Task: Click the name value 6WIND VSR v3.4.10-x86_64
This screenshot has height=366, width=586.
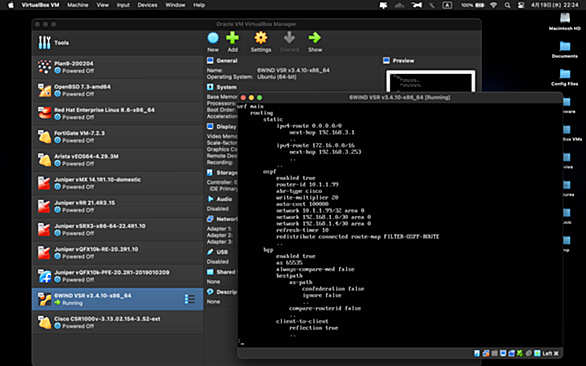Action: point(293,70)
